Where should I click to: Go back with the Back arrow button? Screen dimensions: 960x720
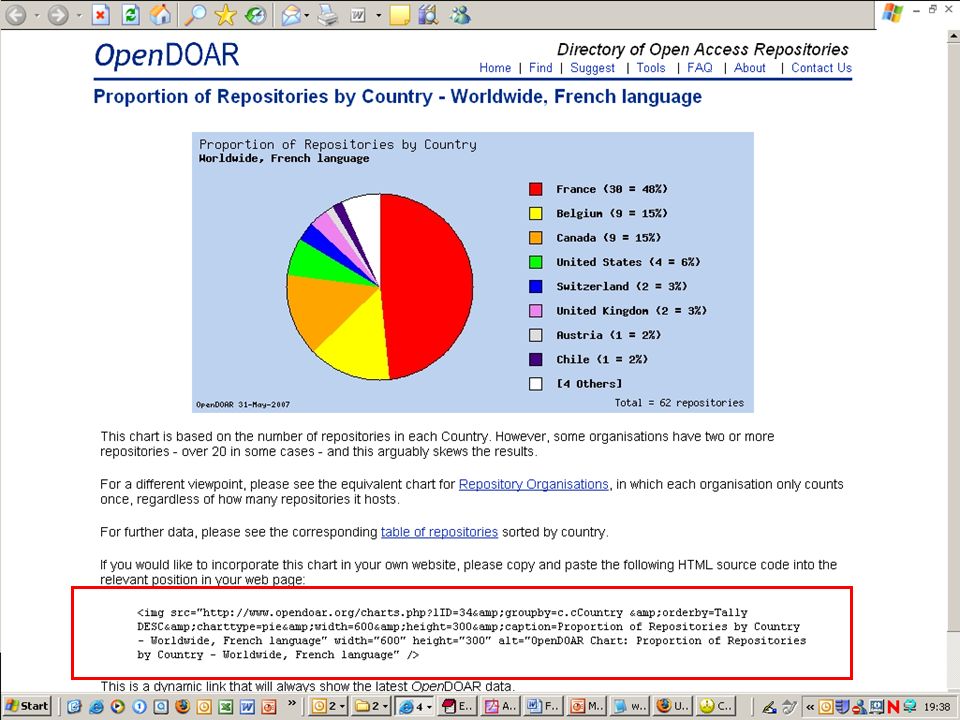(17, 15)
